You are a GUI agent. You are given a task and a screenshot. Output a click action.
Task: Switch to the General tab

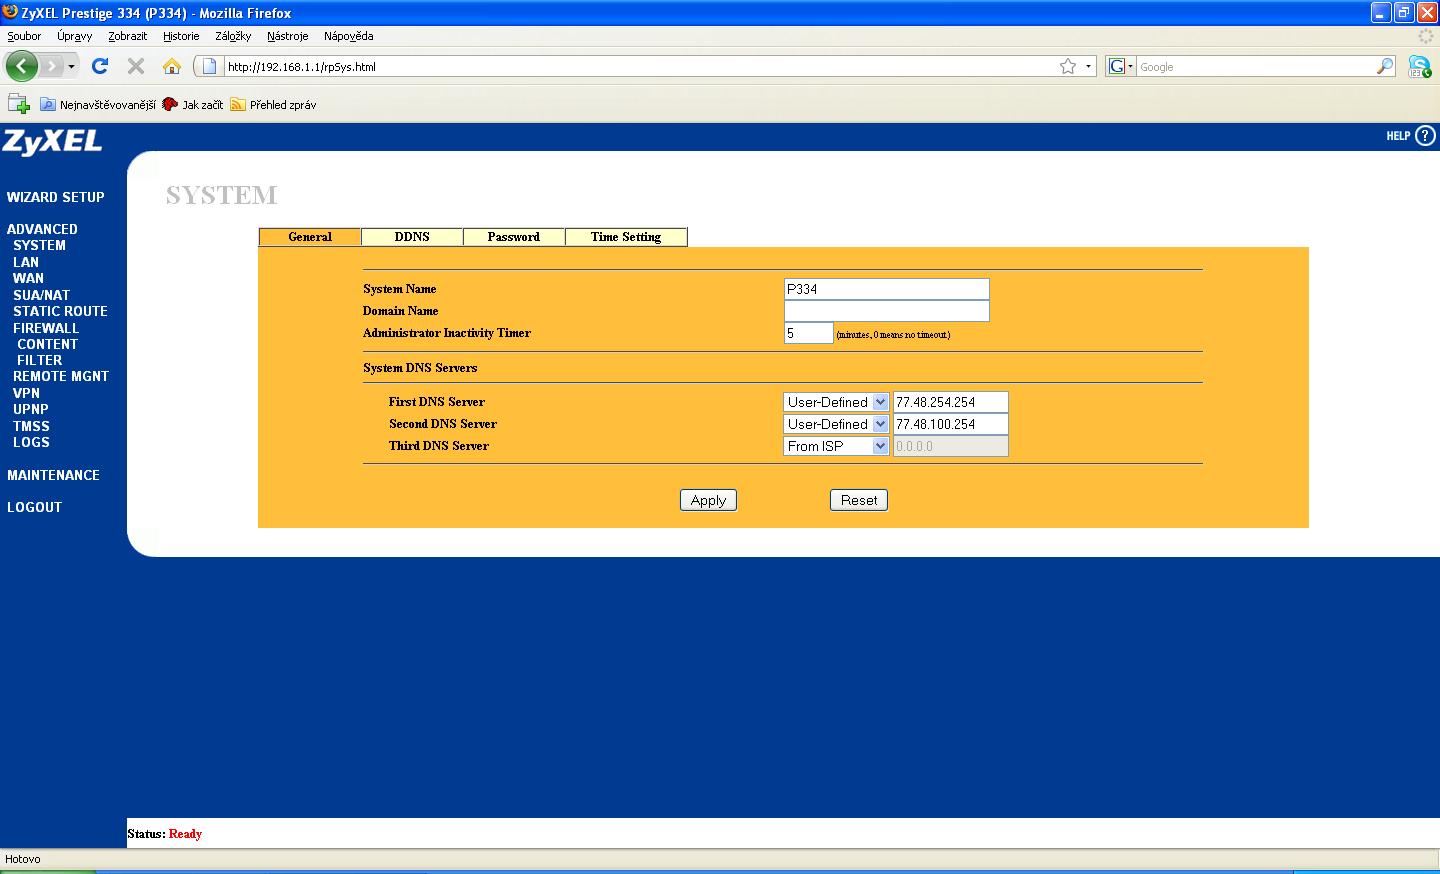[x=310, y=237]
